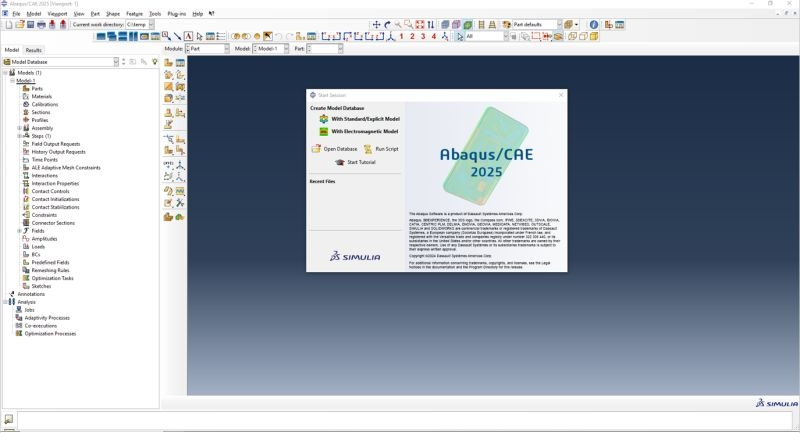Open the Model Database dropdown in tree
The height and width of the screenshot is (433, 800).
pyautogui.click(x=116, y=62)
